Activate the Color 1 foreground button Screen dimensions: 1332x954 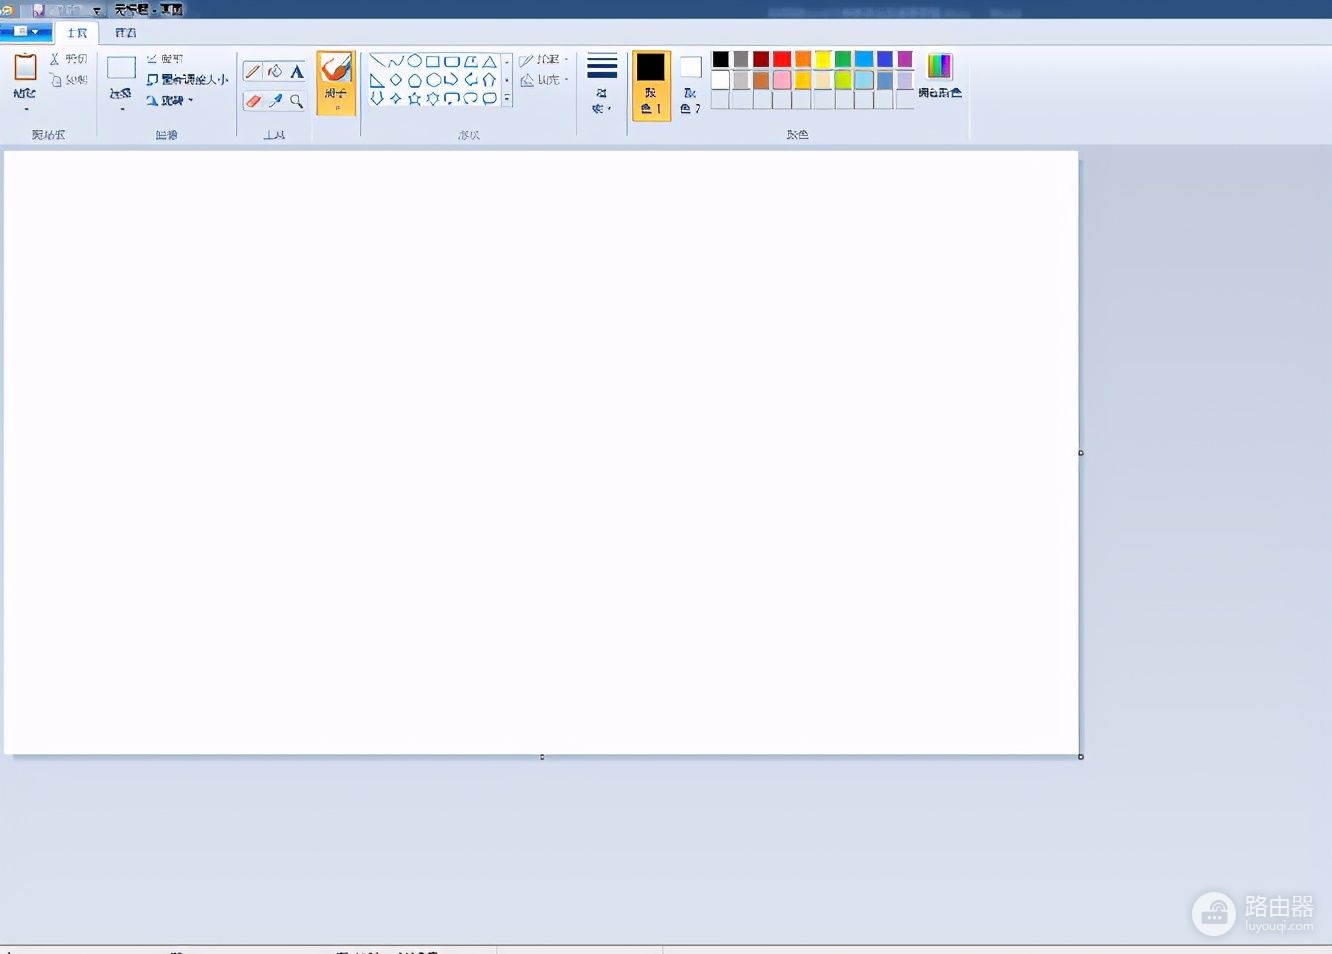pos(651,84)
